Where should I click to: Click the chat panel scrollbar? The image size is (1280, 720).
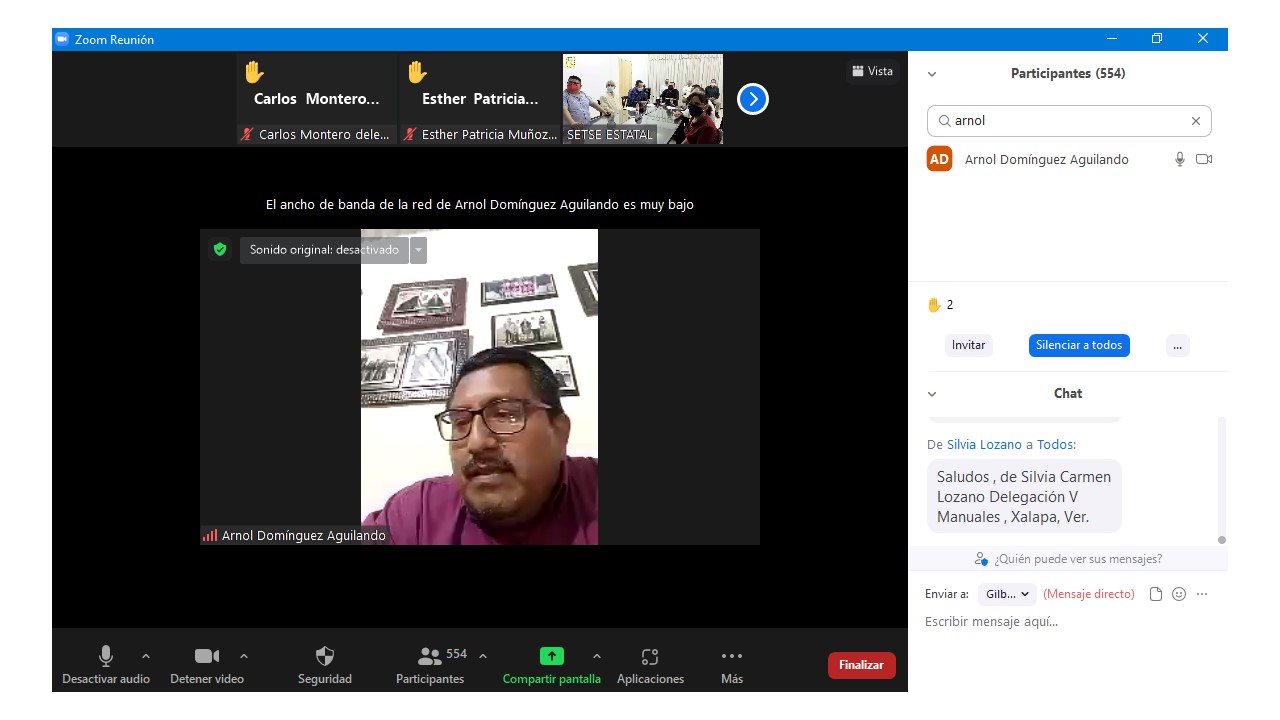point(1221,480)
